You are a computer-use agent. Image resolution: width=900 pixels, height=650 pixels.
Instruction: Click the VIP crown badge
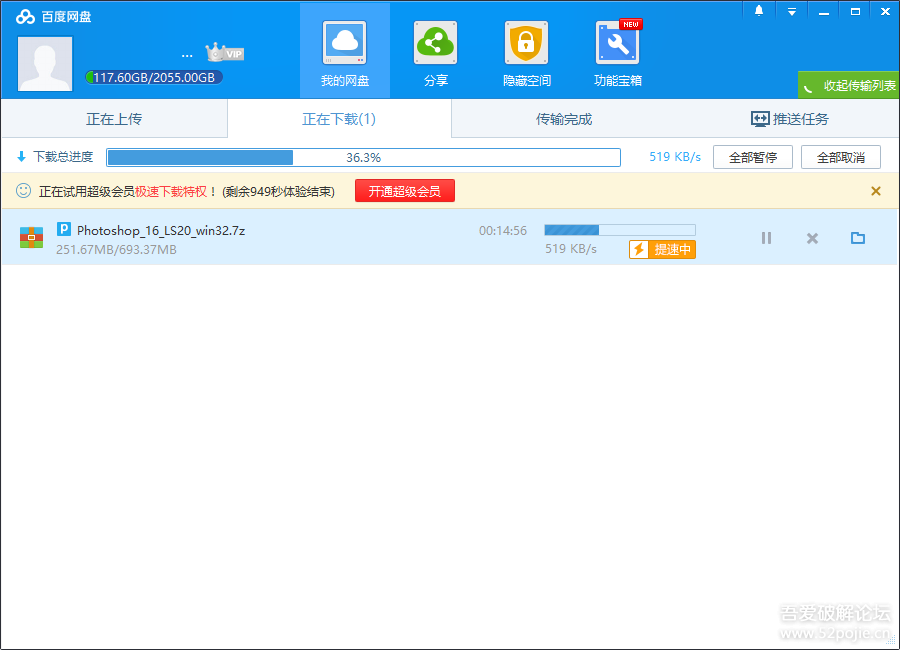[x=225, y=53]
